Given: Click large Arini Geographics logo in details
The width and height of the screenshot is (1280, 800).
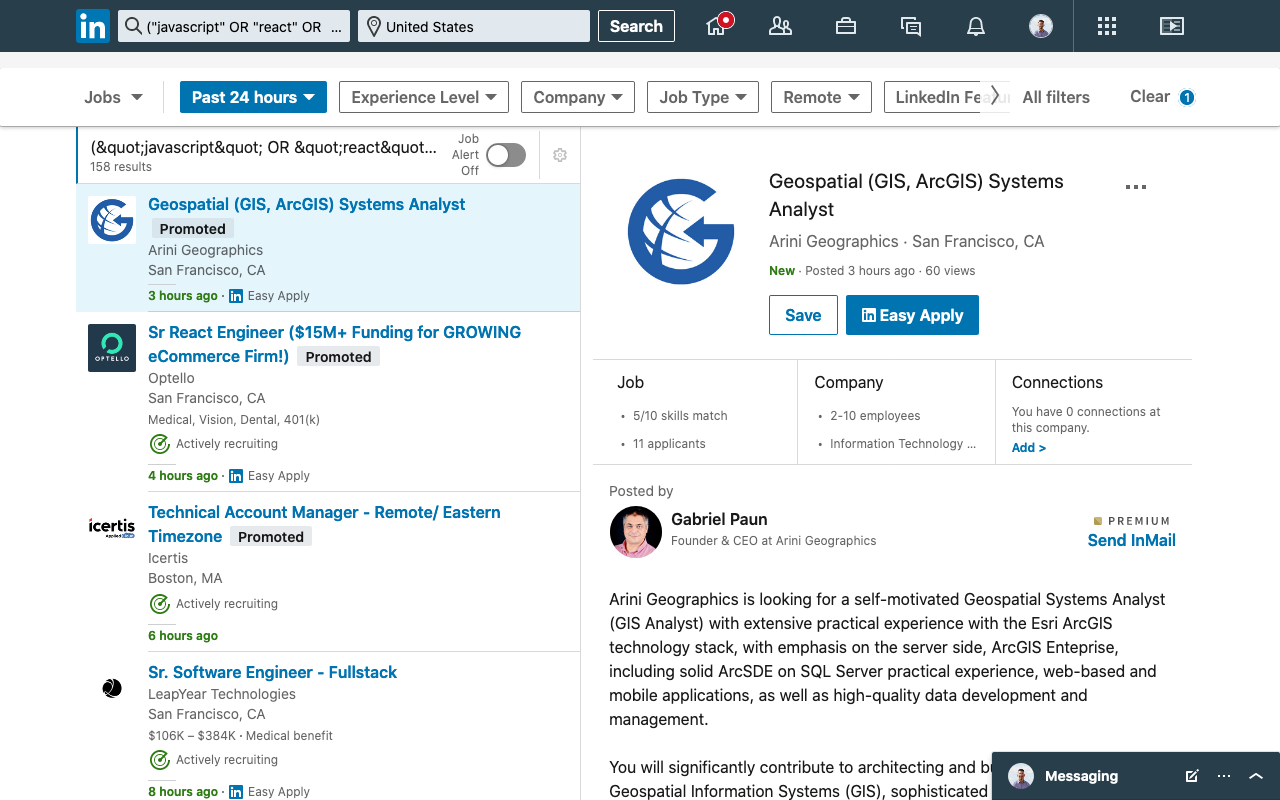Looking at the screenshot, I should (x=681, y=232).
